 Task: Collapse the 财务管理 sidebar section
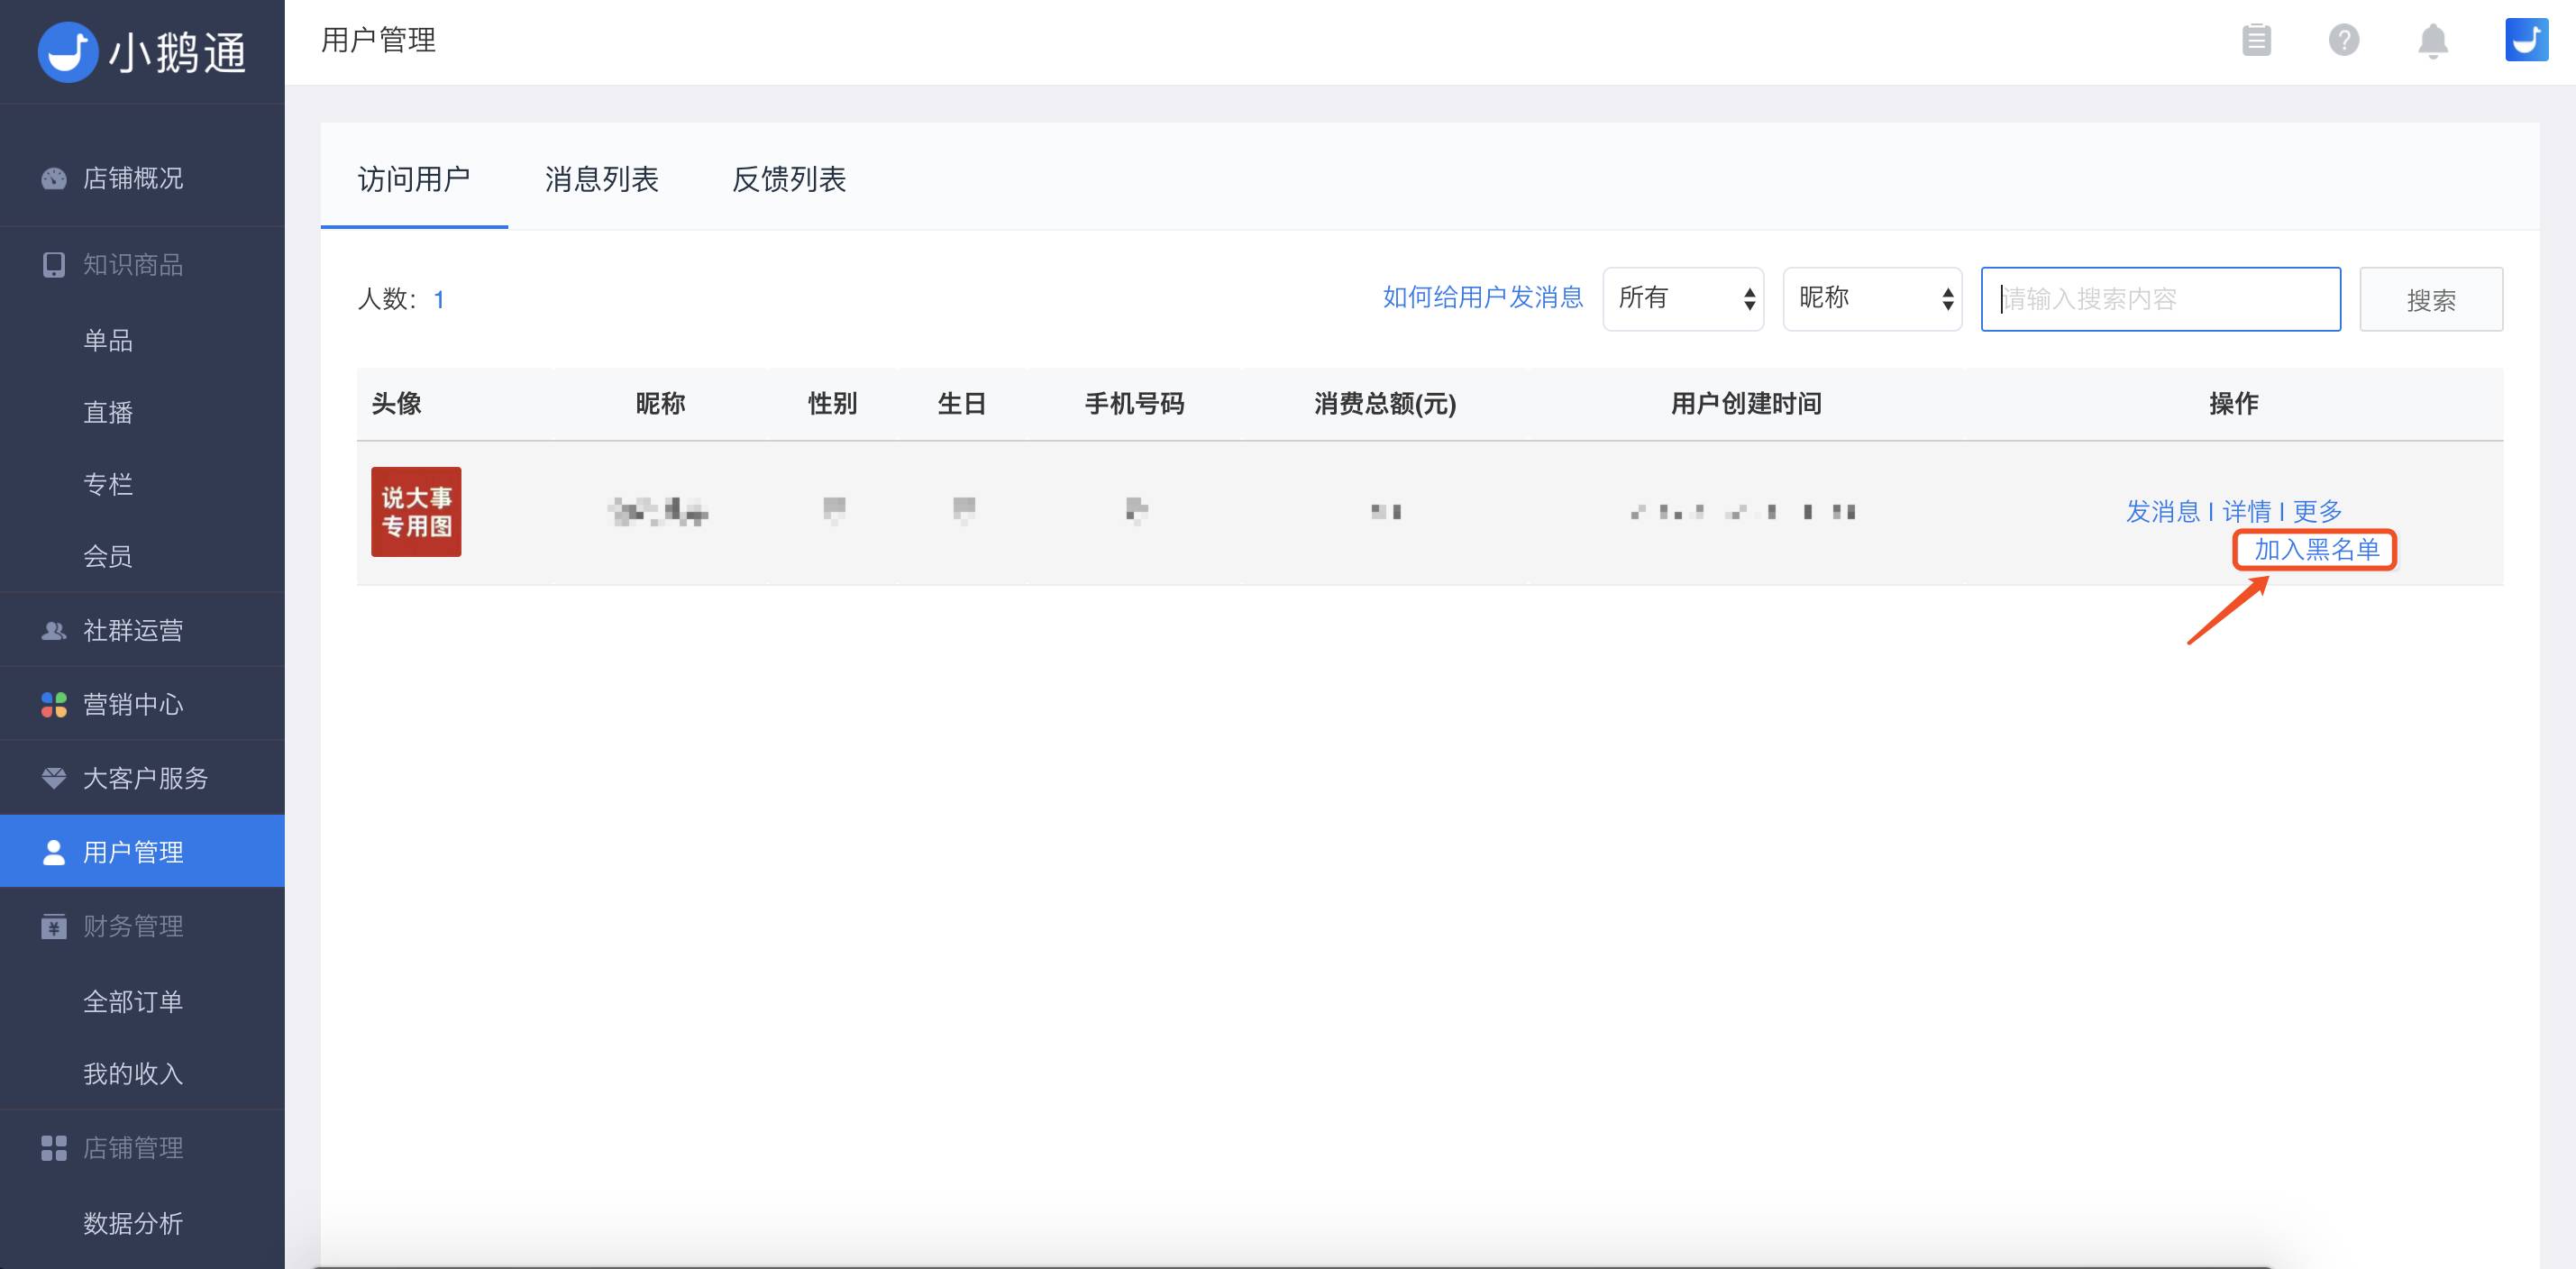[x=132, y=927]
